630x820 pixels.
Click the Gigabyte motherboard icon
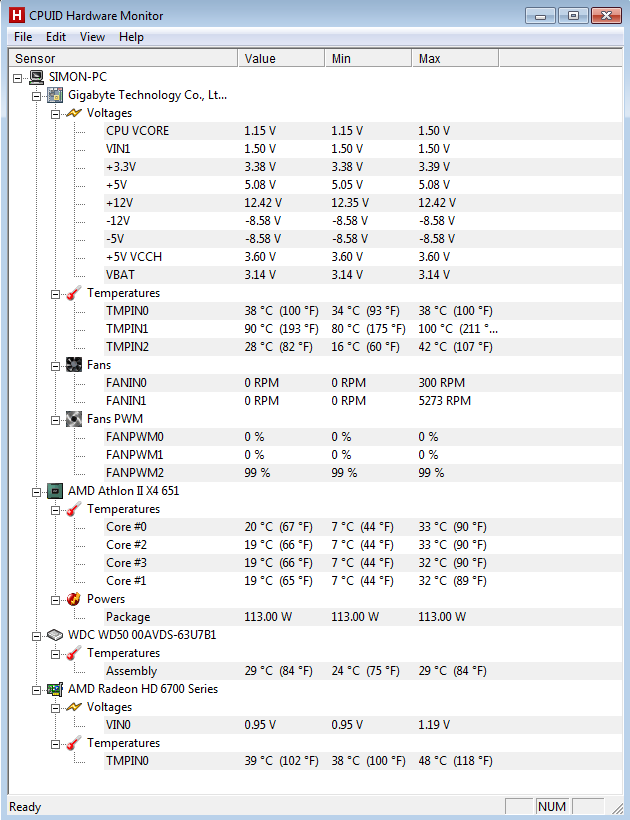55,95
